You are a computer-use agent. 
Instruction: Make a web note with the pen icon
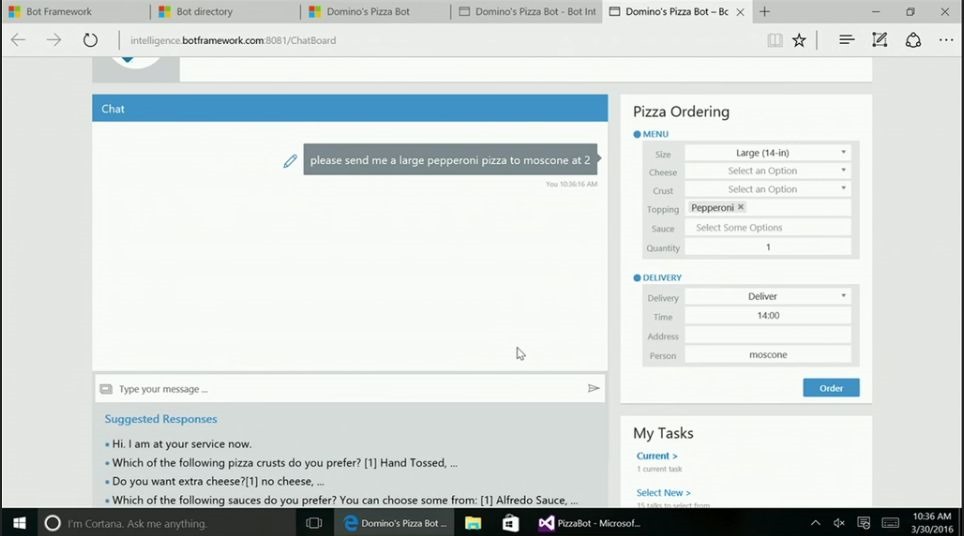pos(879,41)
